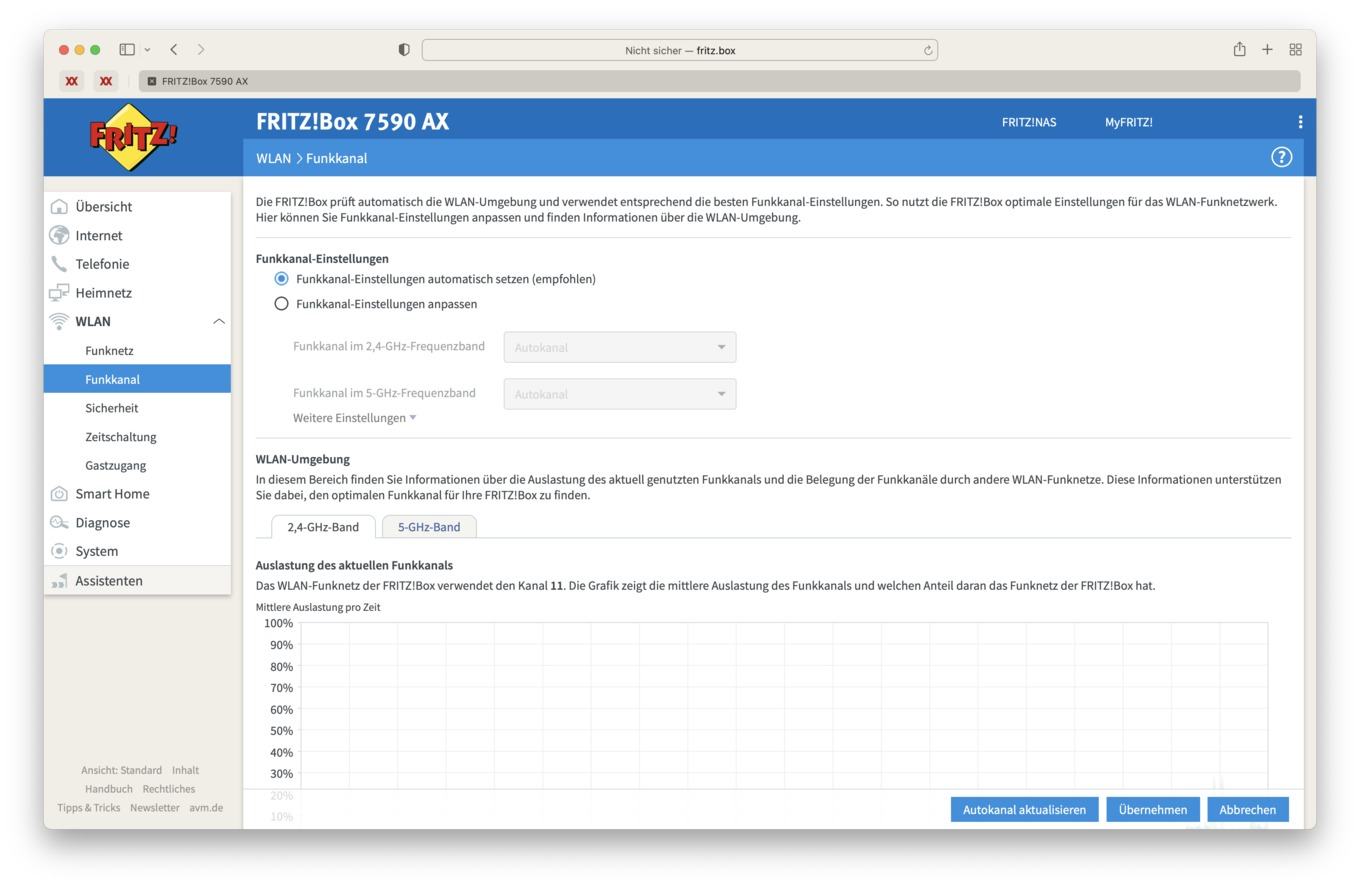This screenshot has height=887, width=1360.
Task: Click Ansicht: Standard footer link
Action: 121,770
